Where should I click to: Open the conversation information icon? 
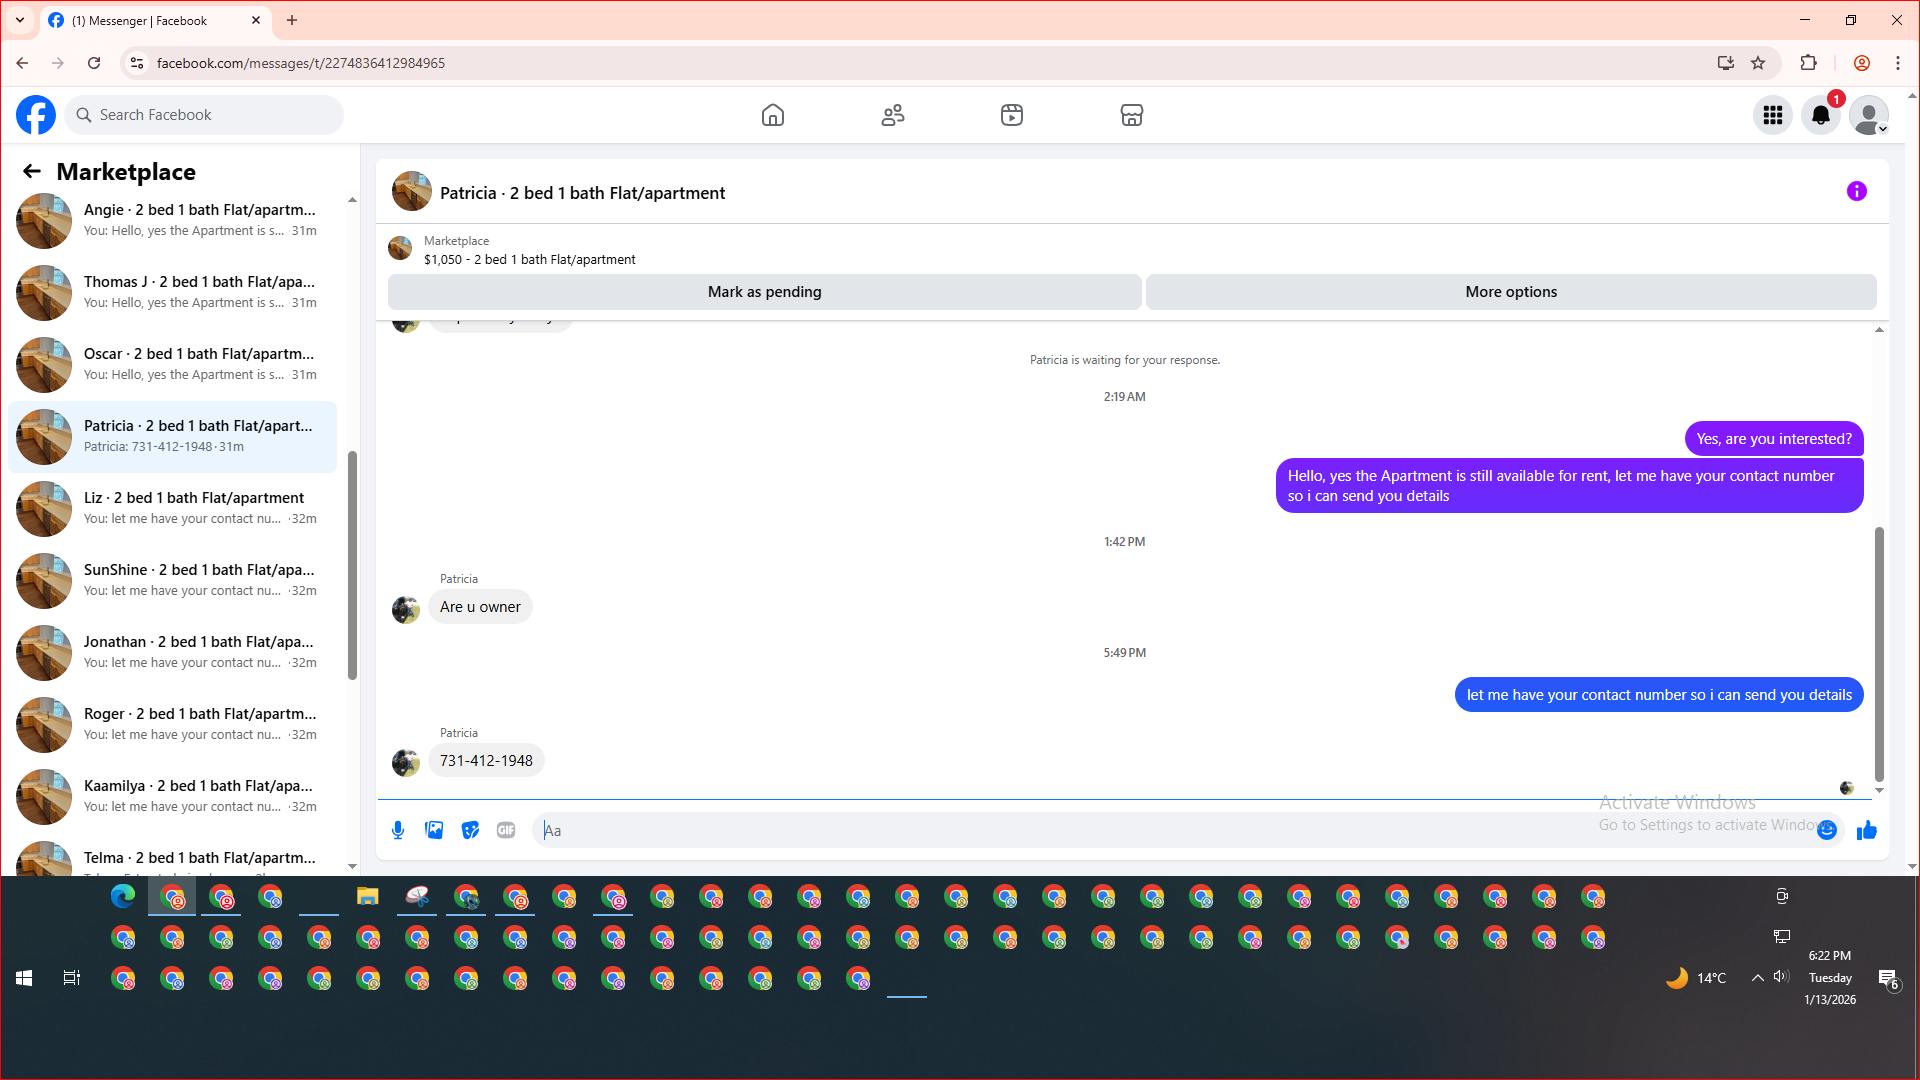click(1857, 191)
